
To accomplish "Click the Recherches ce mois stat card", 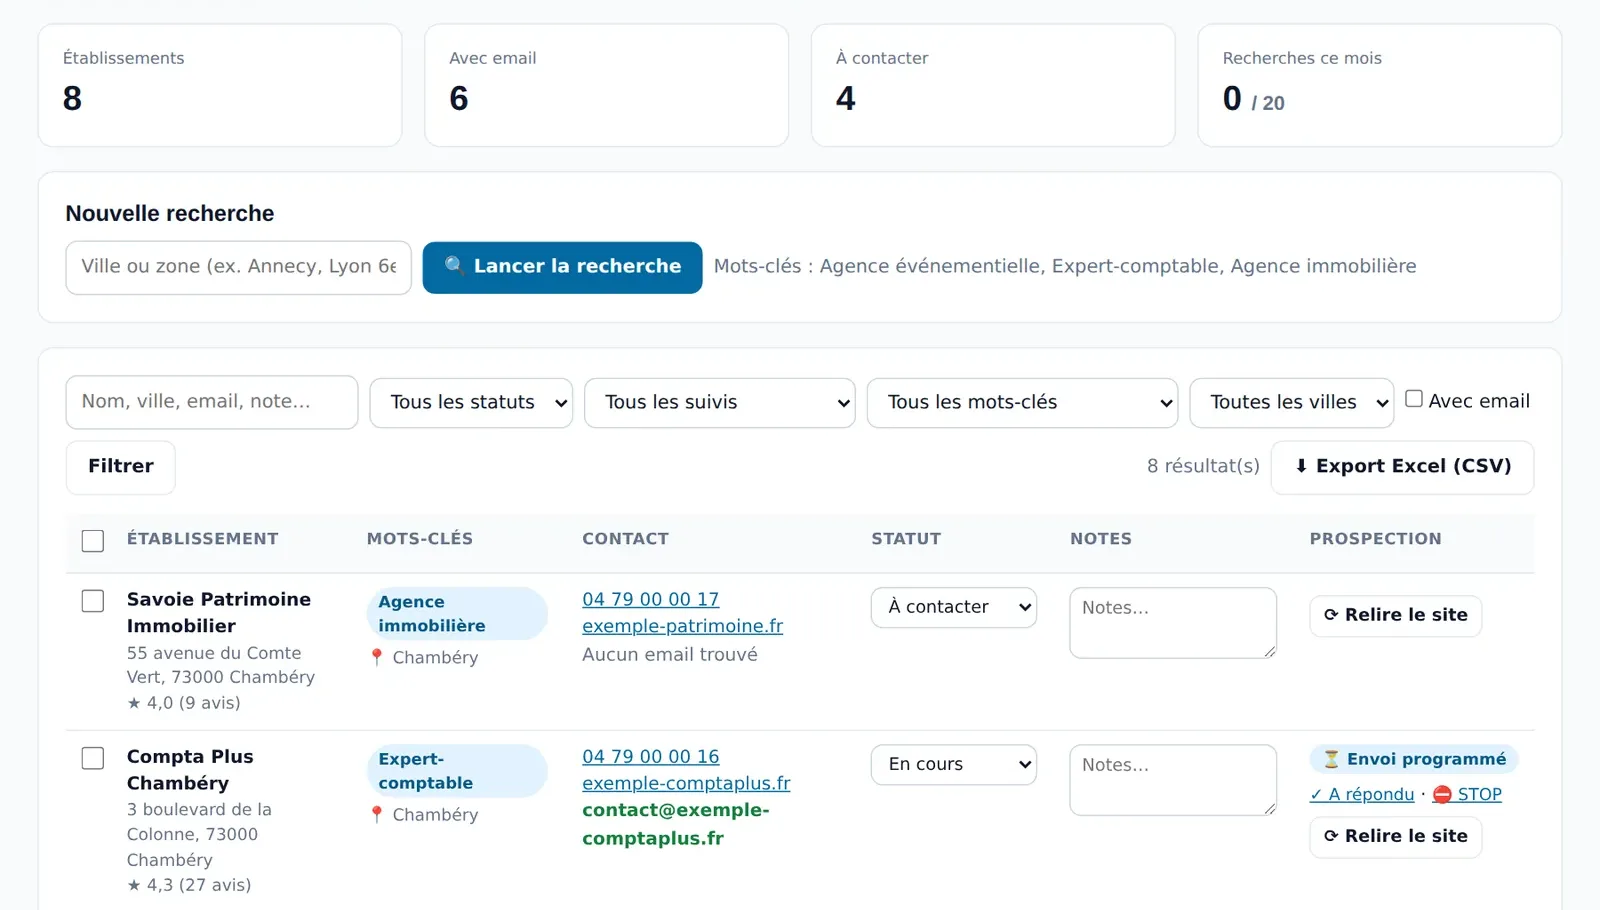I will click(1380, 85).
